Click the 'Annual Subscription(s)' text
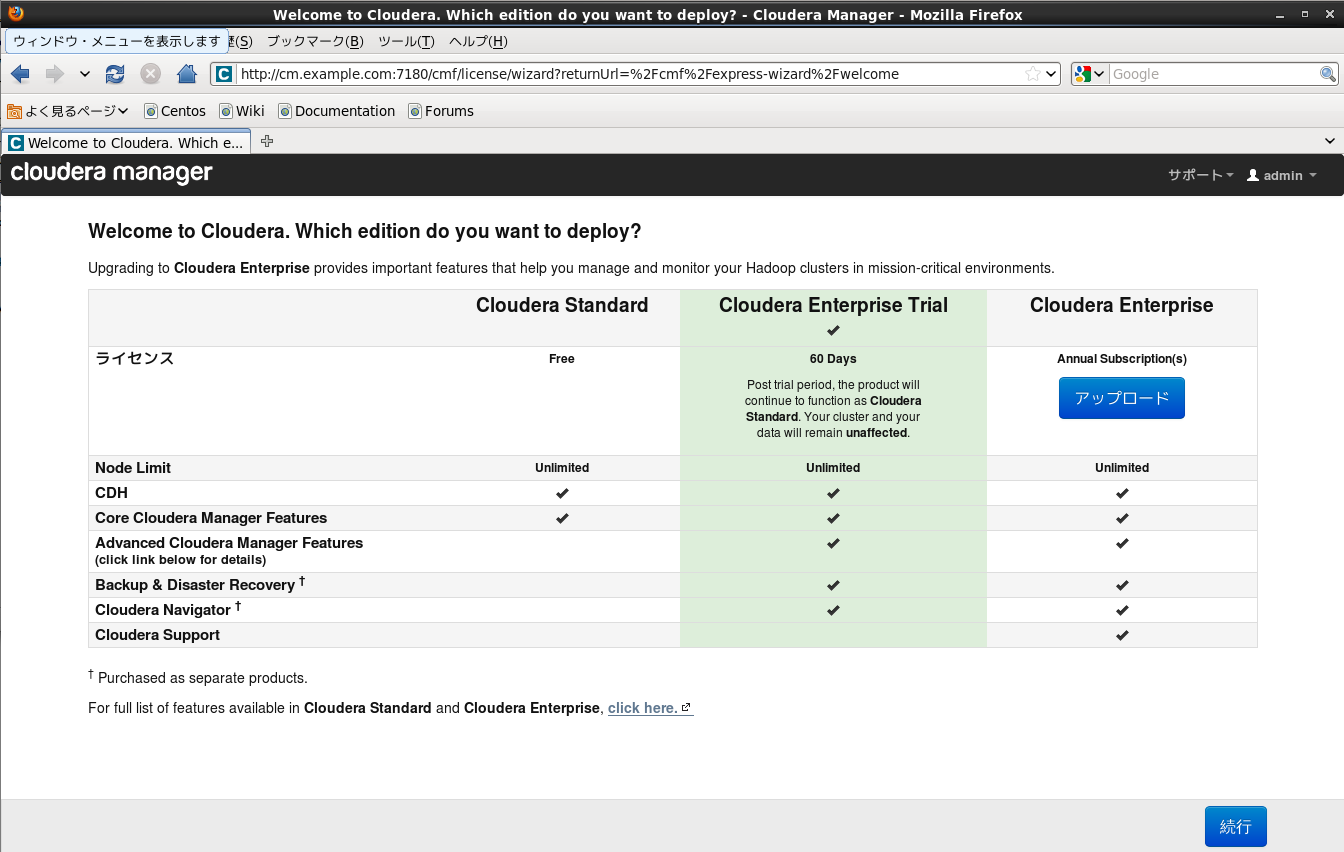Viewport: 1344px width, 852px height. coord(1122,359)
